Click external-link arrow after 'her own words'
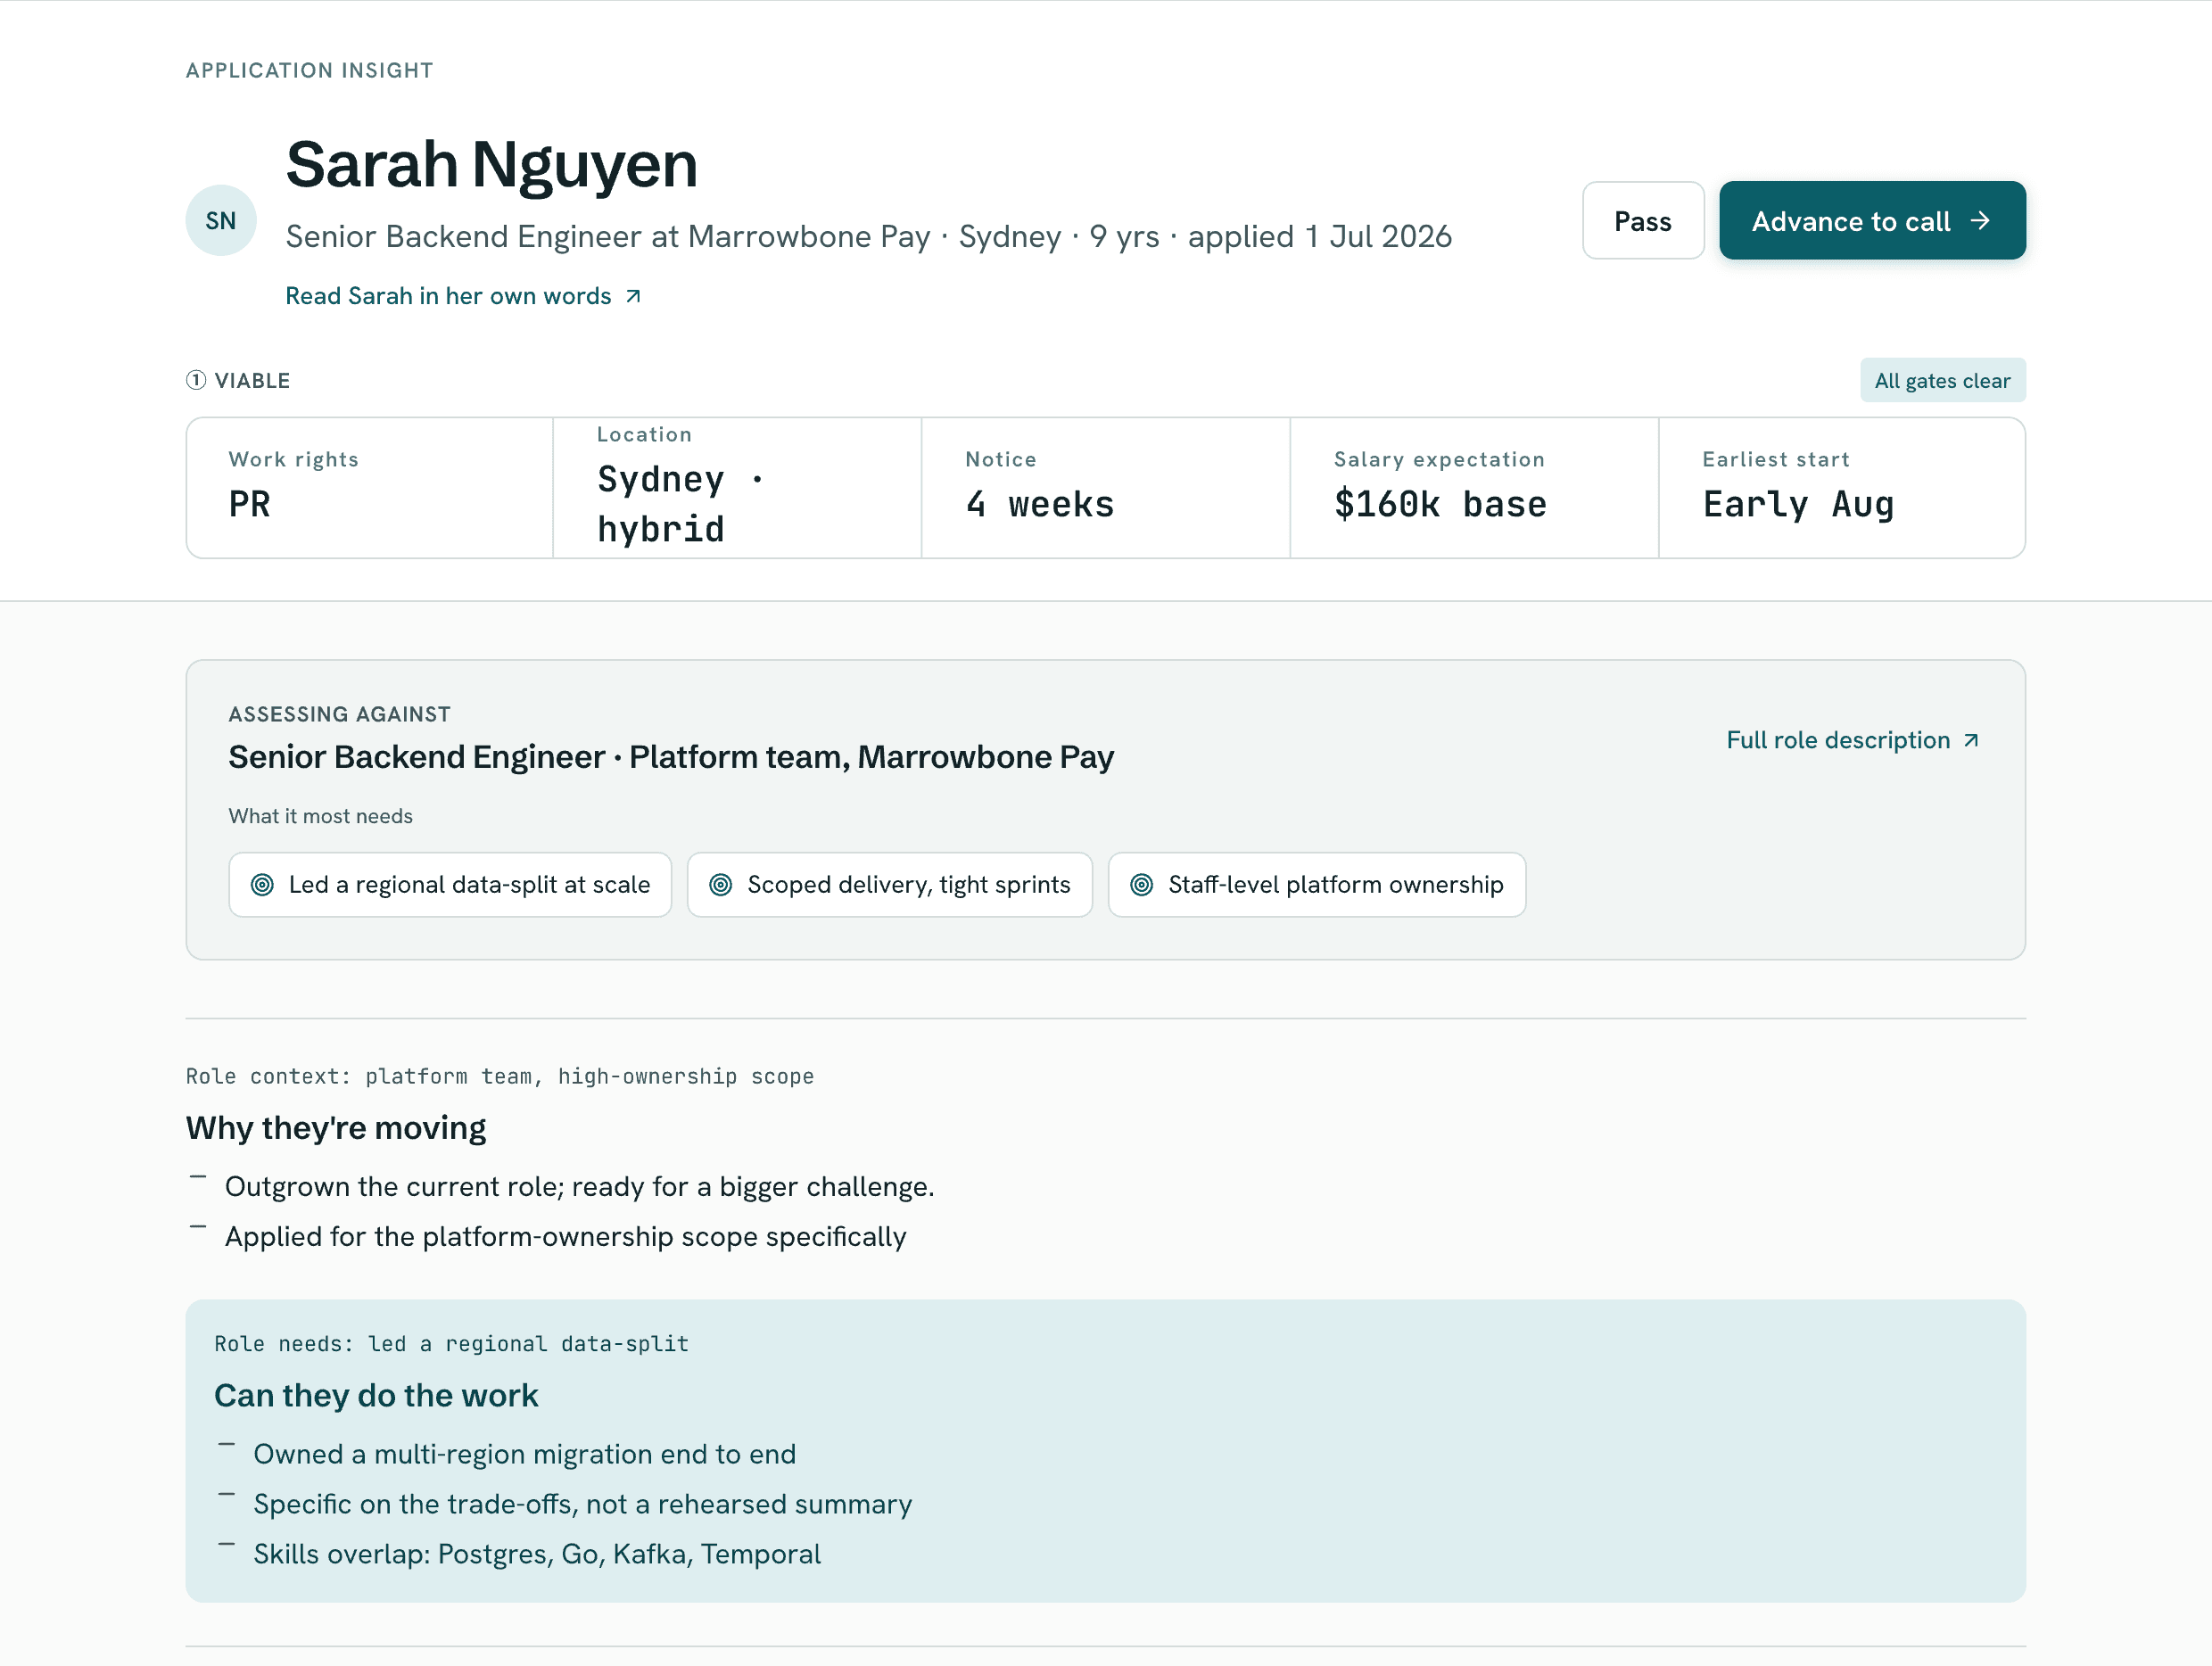This screenshot has height=1666, width=2212. (x=633, y=297)
